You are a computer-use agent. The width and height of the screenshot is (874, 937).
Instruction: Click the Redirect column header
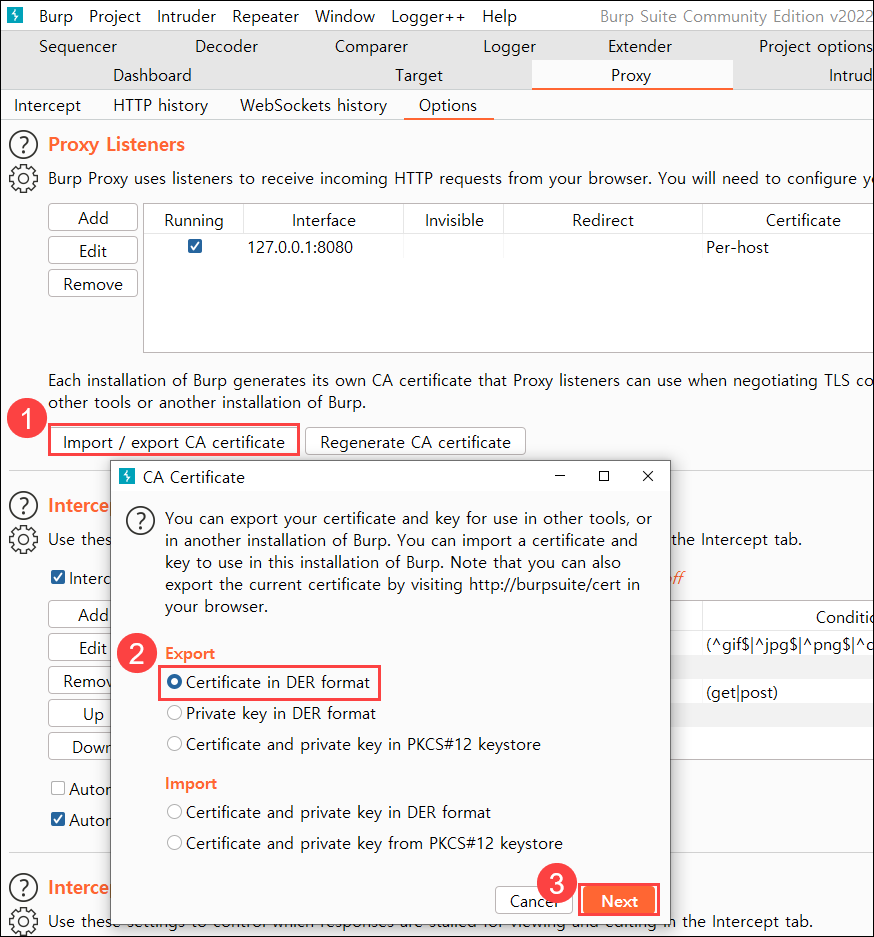pos(603,219)
